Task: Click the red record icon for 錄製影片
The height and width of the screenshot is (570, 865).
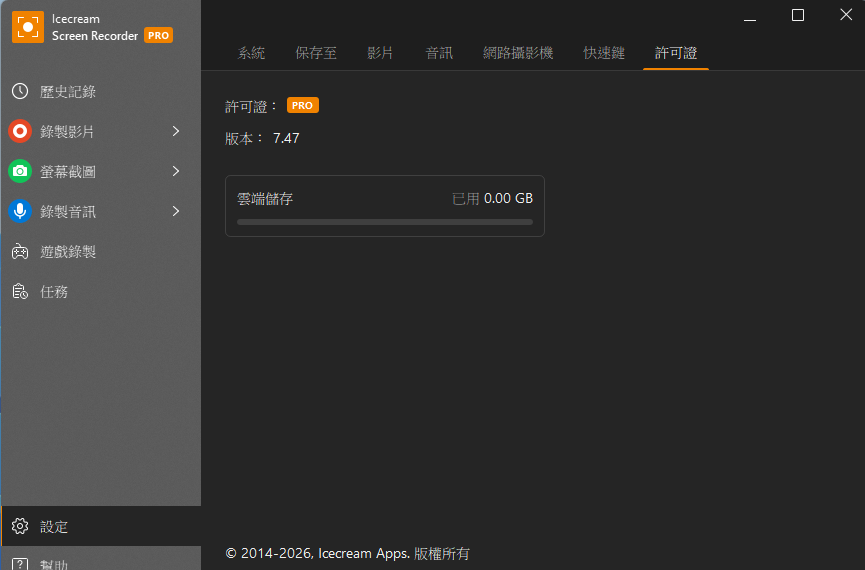Action: [x=20, y=131]
